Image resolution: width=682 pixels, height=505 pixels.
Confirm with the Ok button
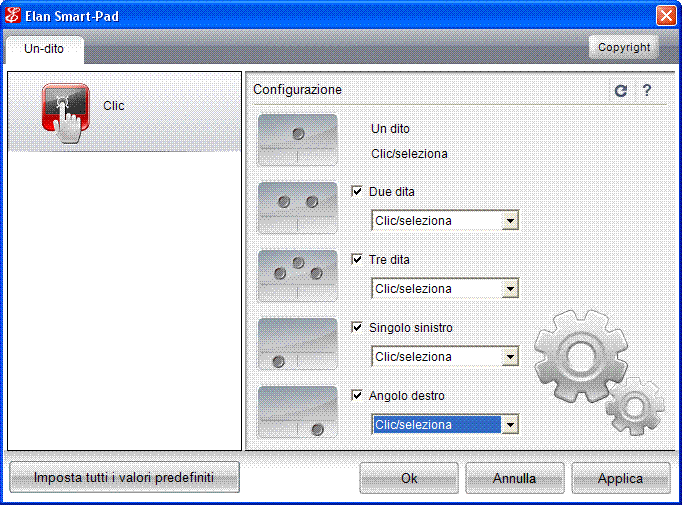[409, 478]
